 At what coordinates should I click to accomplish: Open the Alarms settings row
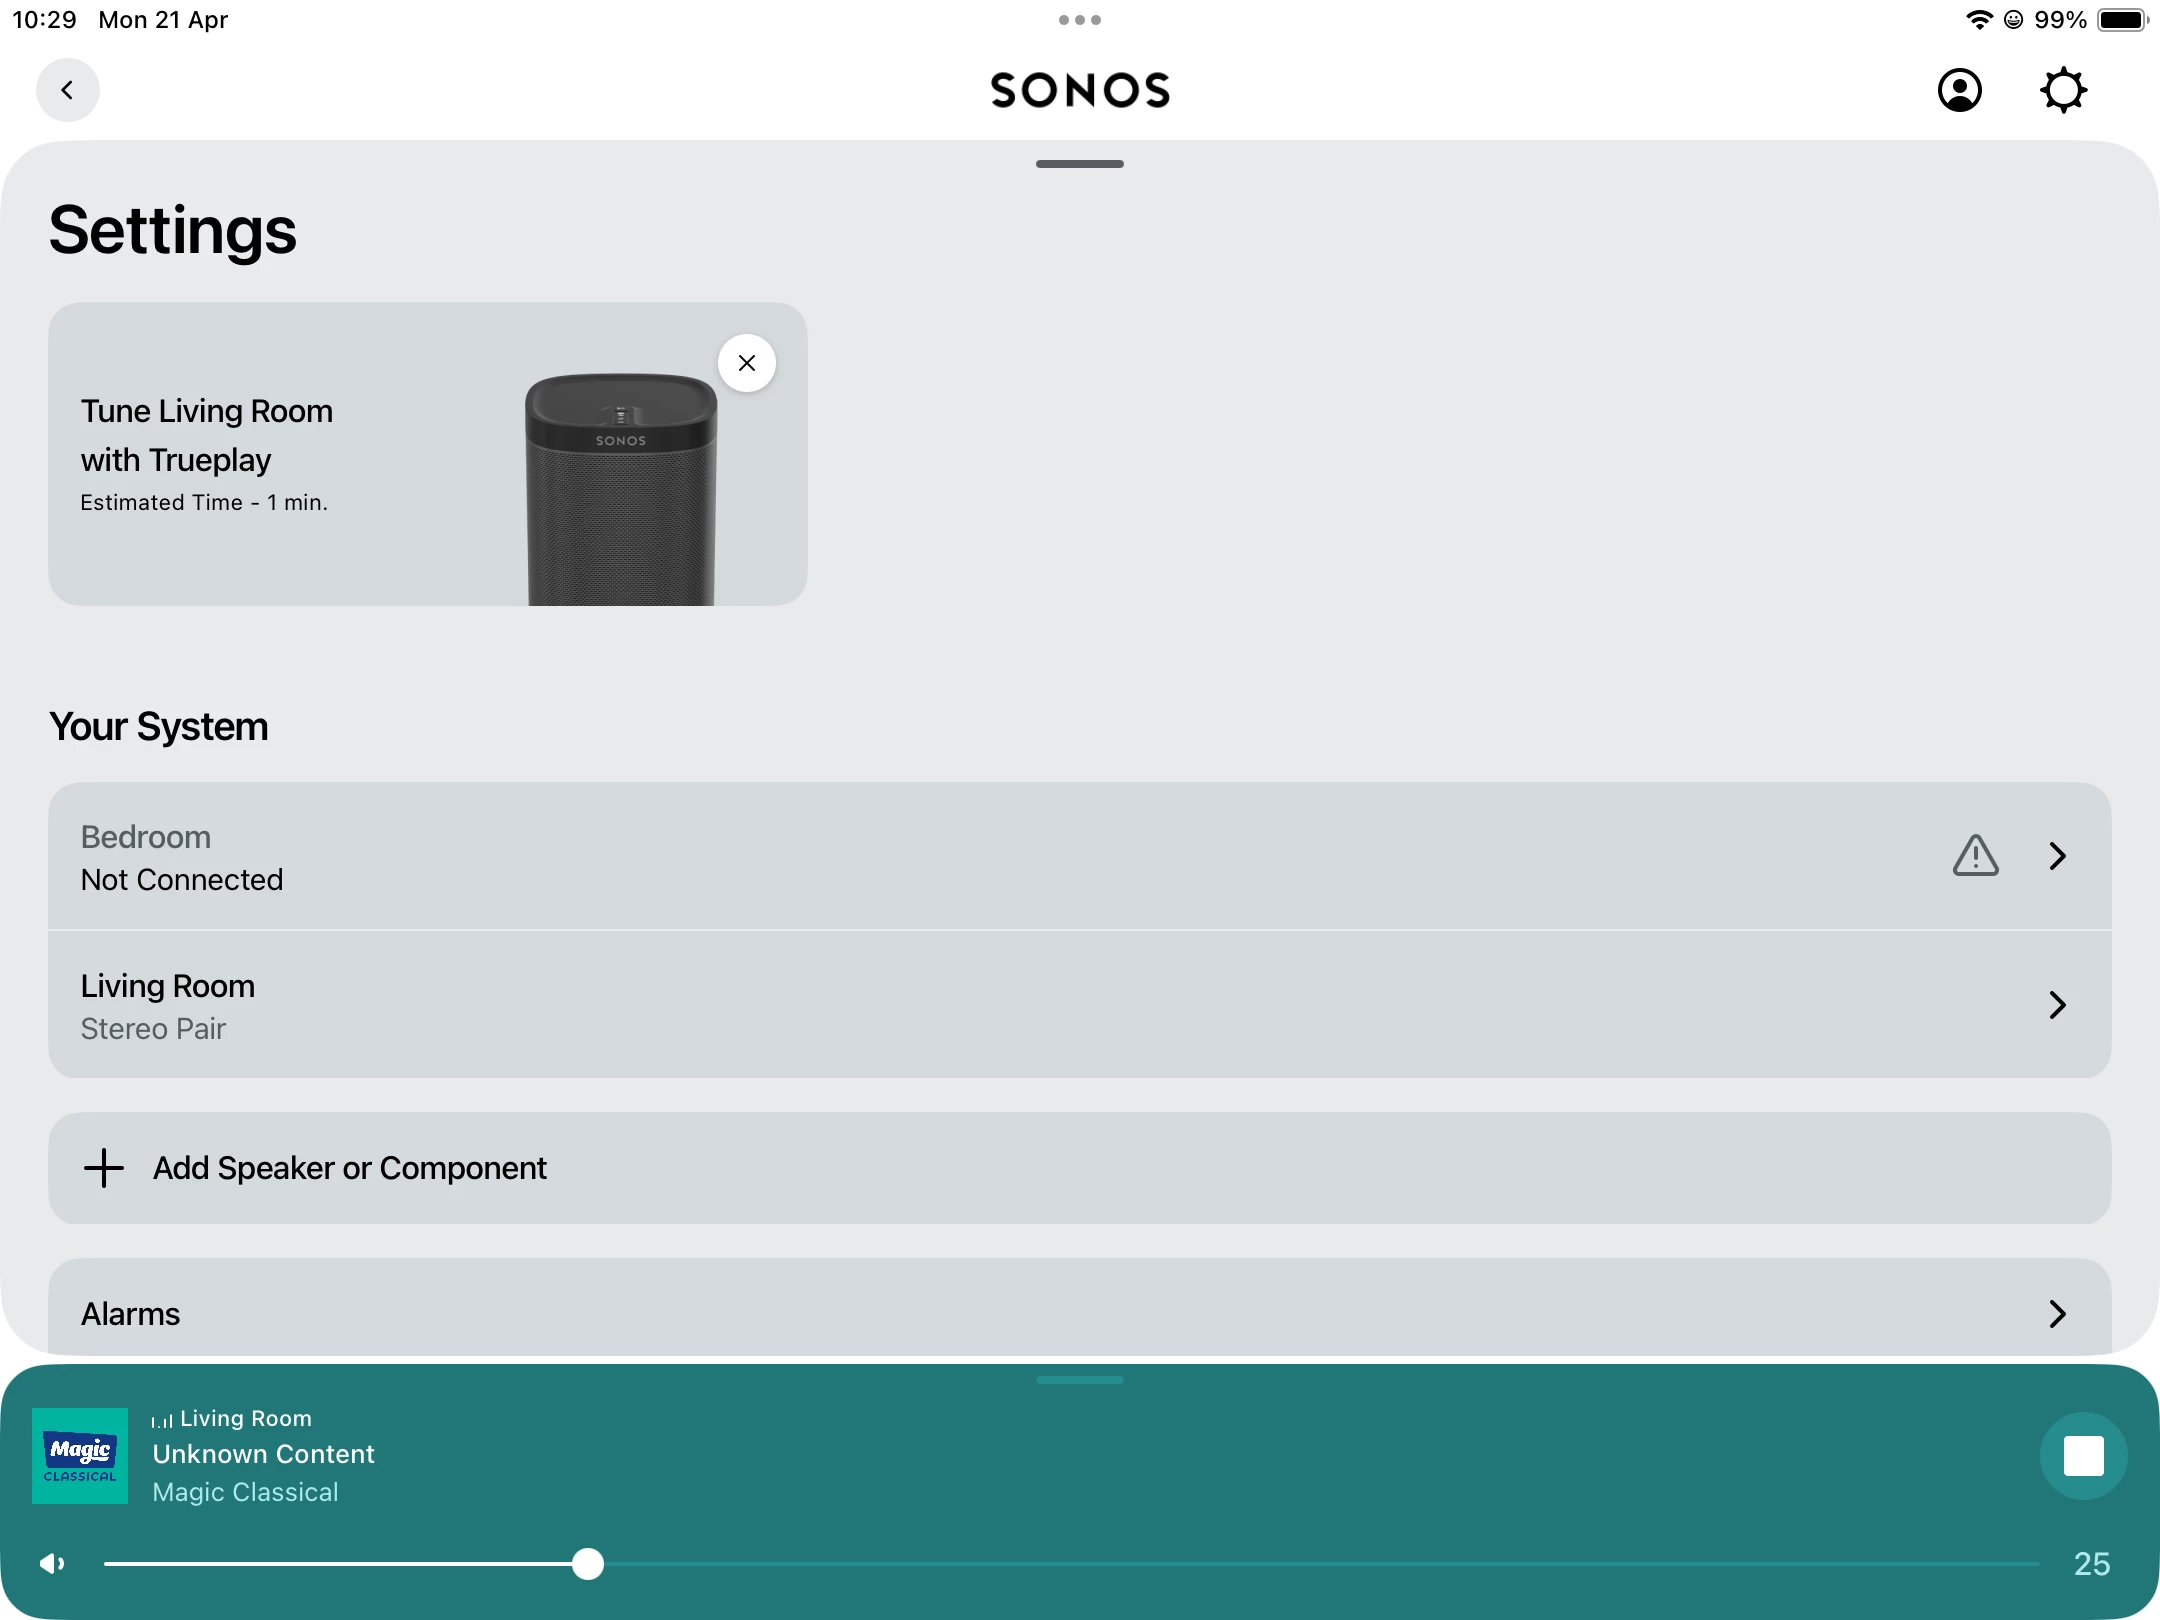[1080, 1308]
